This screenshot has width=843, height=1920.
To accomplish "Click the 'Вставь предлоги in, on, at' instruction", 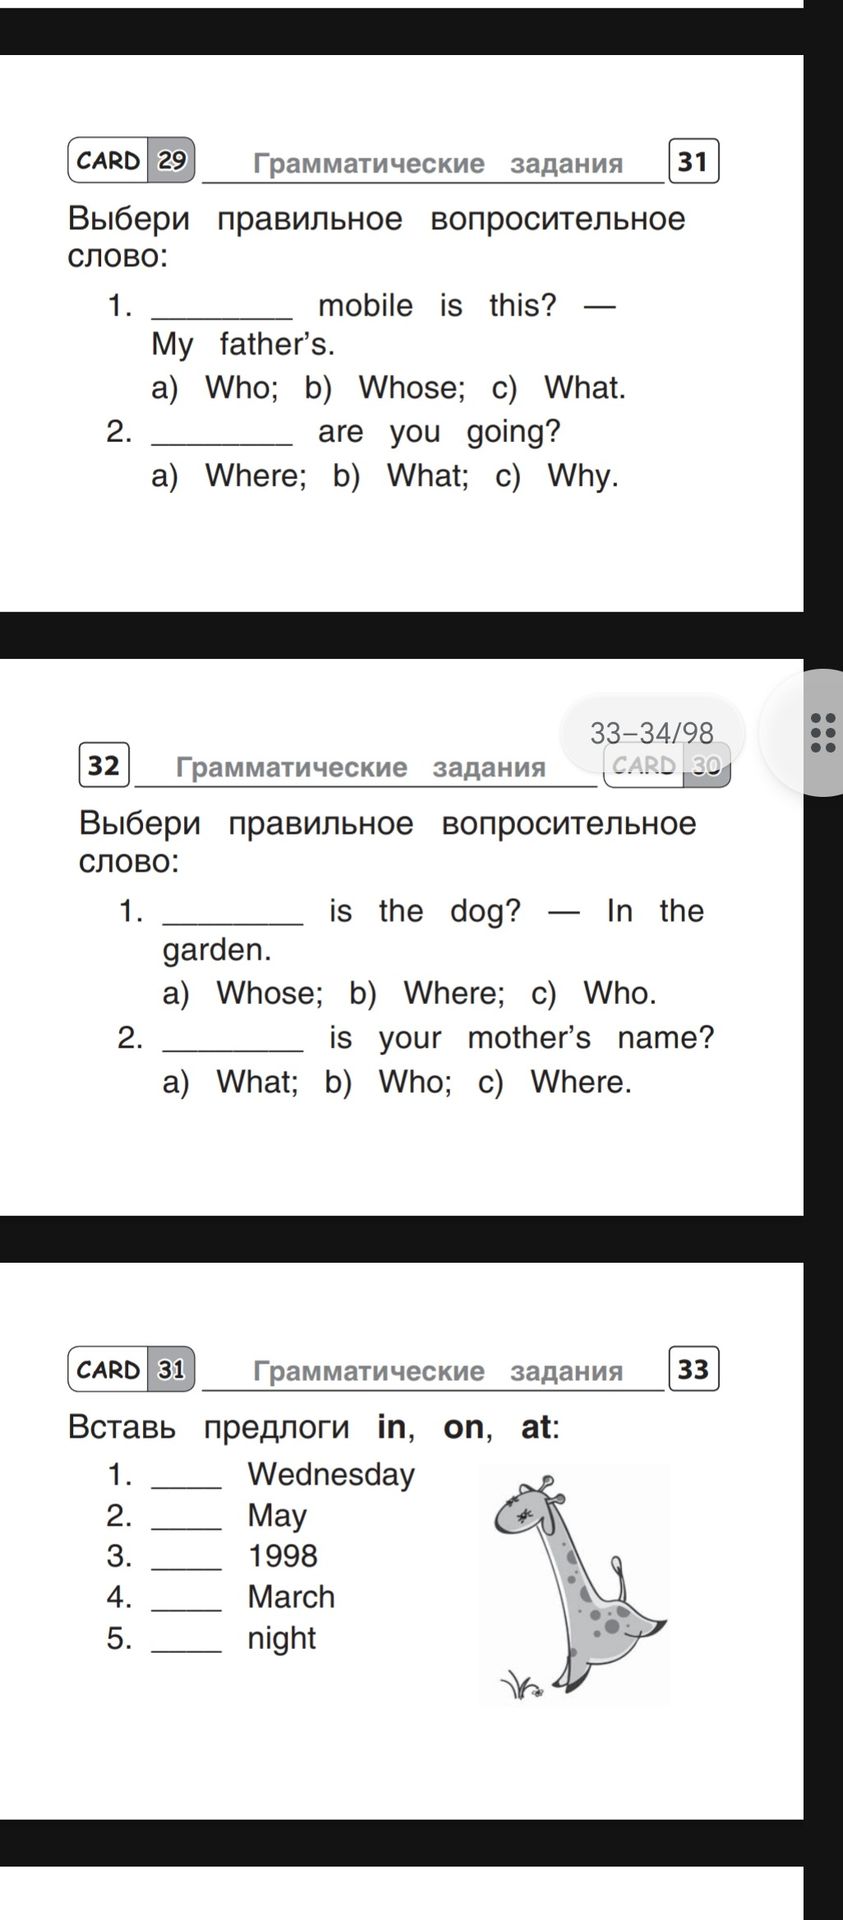I will (314, 1427).
